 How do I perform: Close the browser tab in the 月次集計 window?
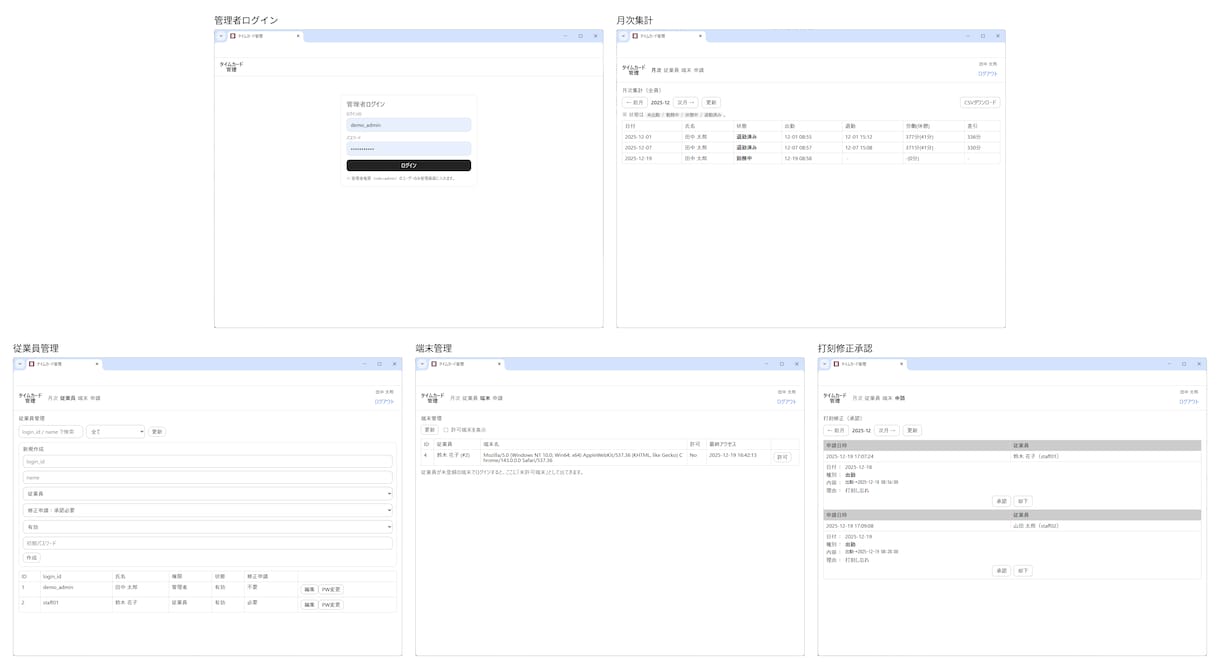[x=700, y=36]
